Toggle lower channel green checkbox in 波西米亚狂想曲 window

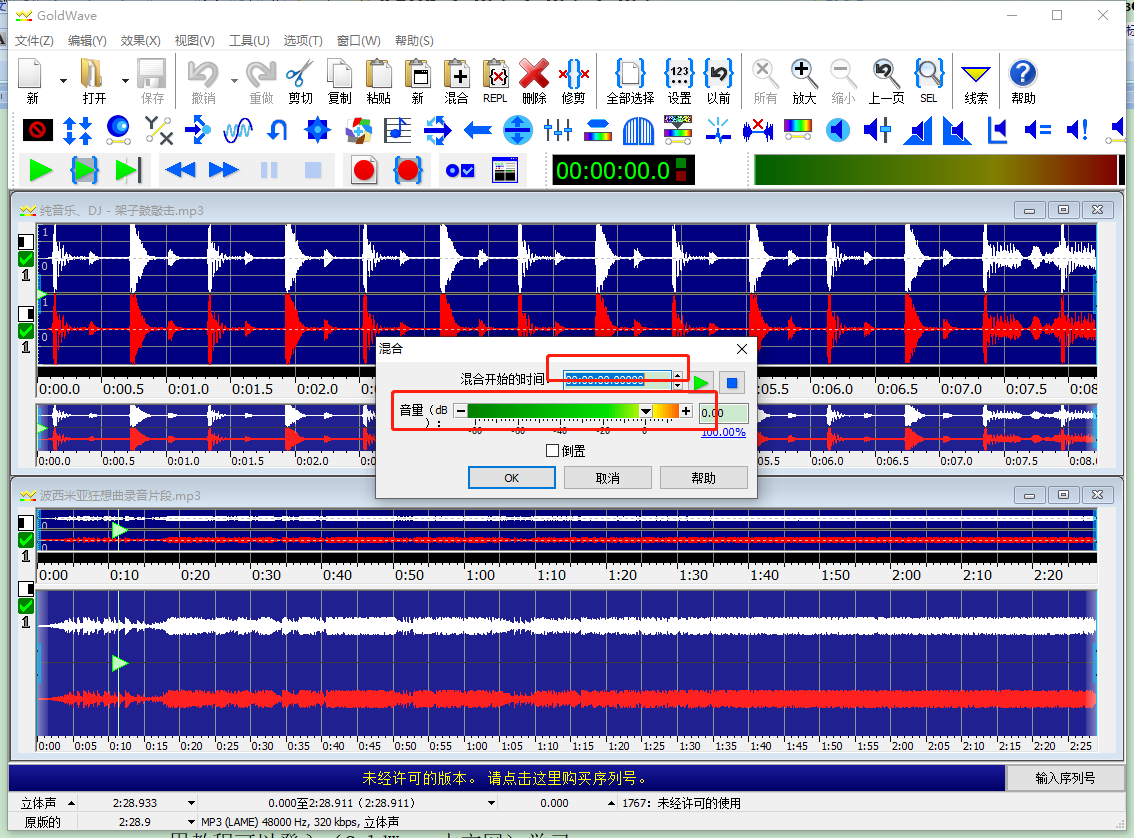[26, 605]
